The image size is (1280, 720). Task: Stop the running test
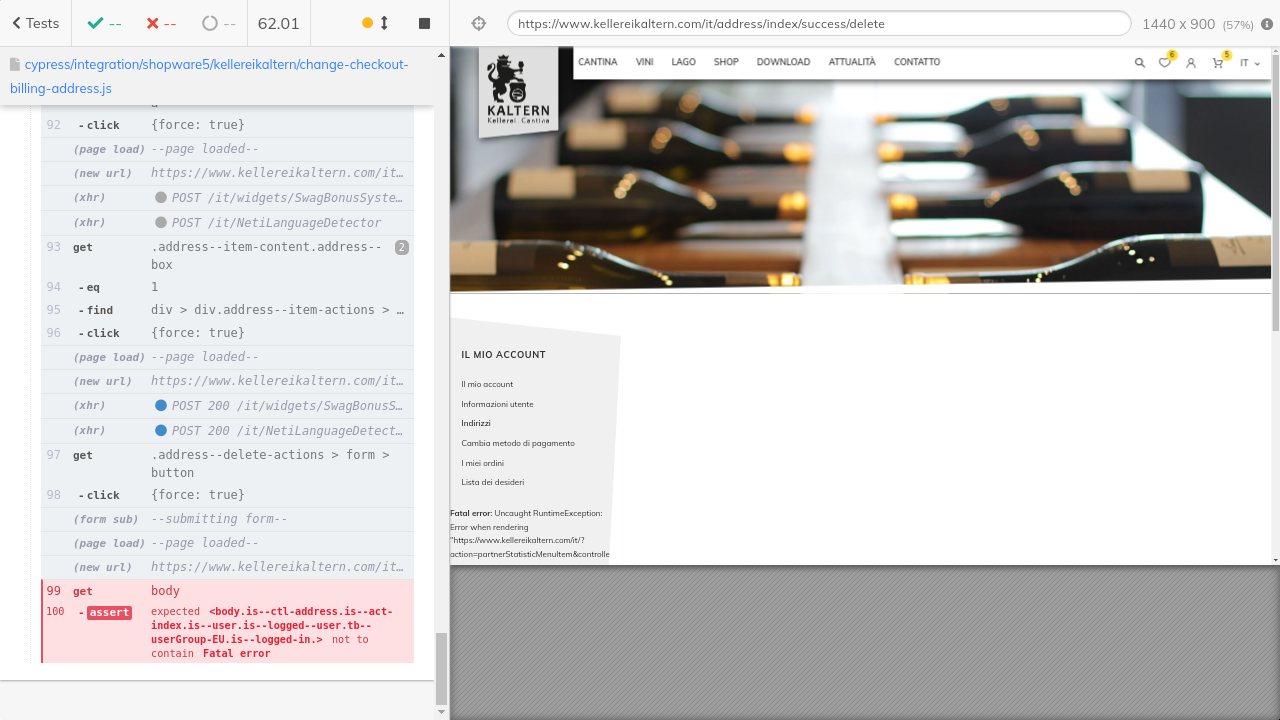point(424,23)
